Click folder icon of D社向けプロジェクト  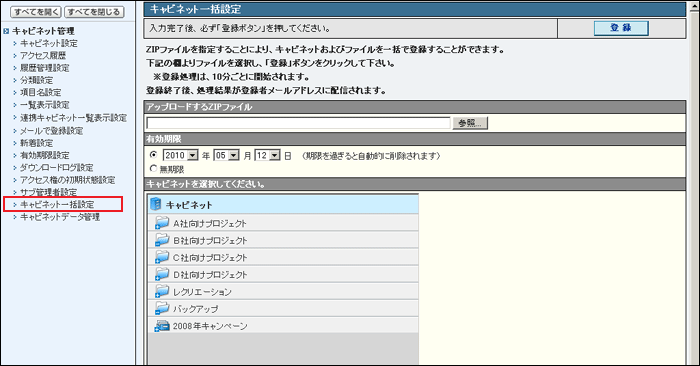162,274
